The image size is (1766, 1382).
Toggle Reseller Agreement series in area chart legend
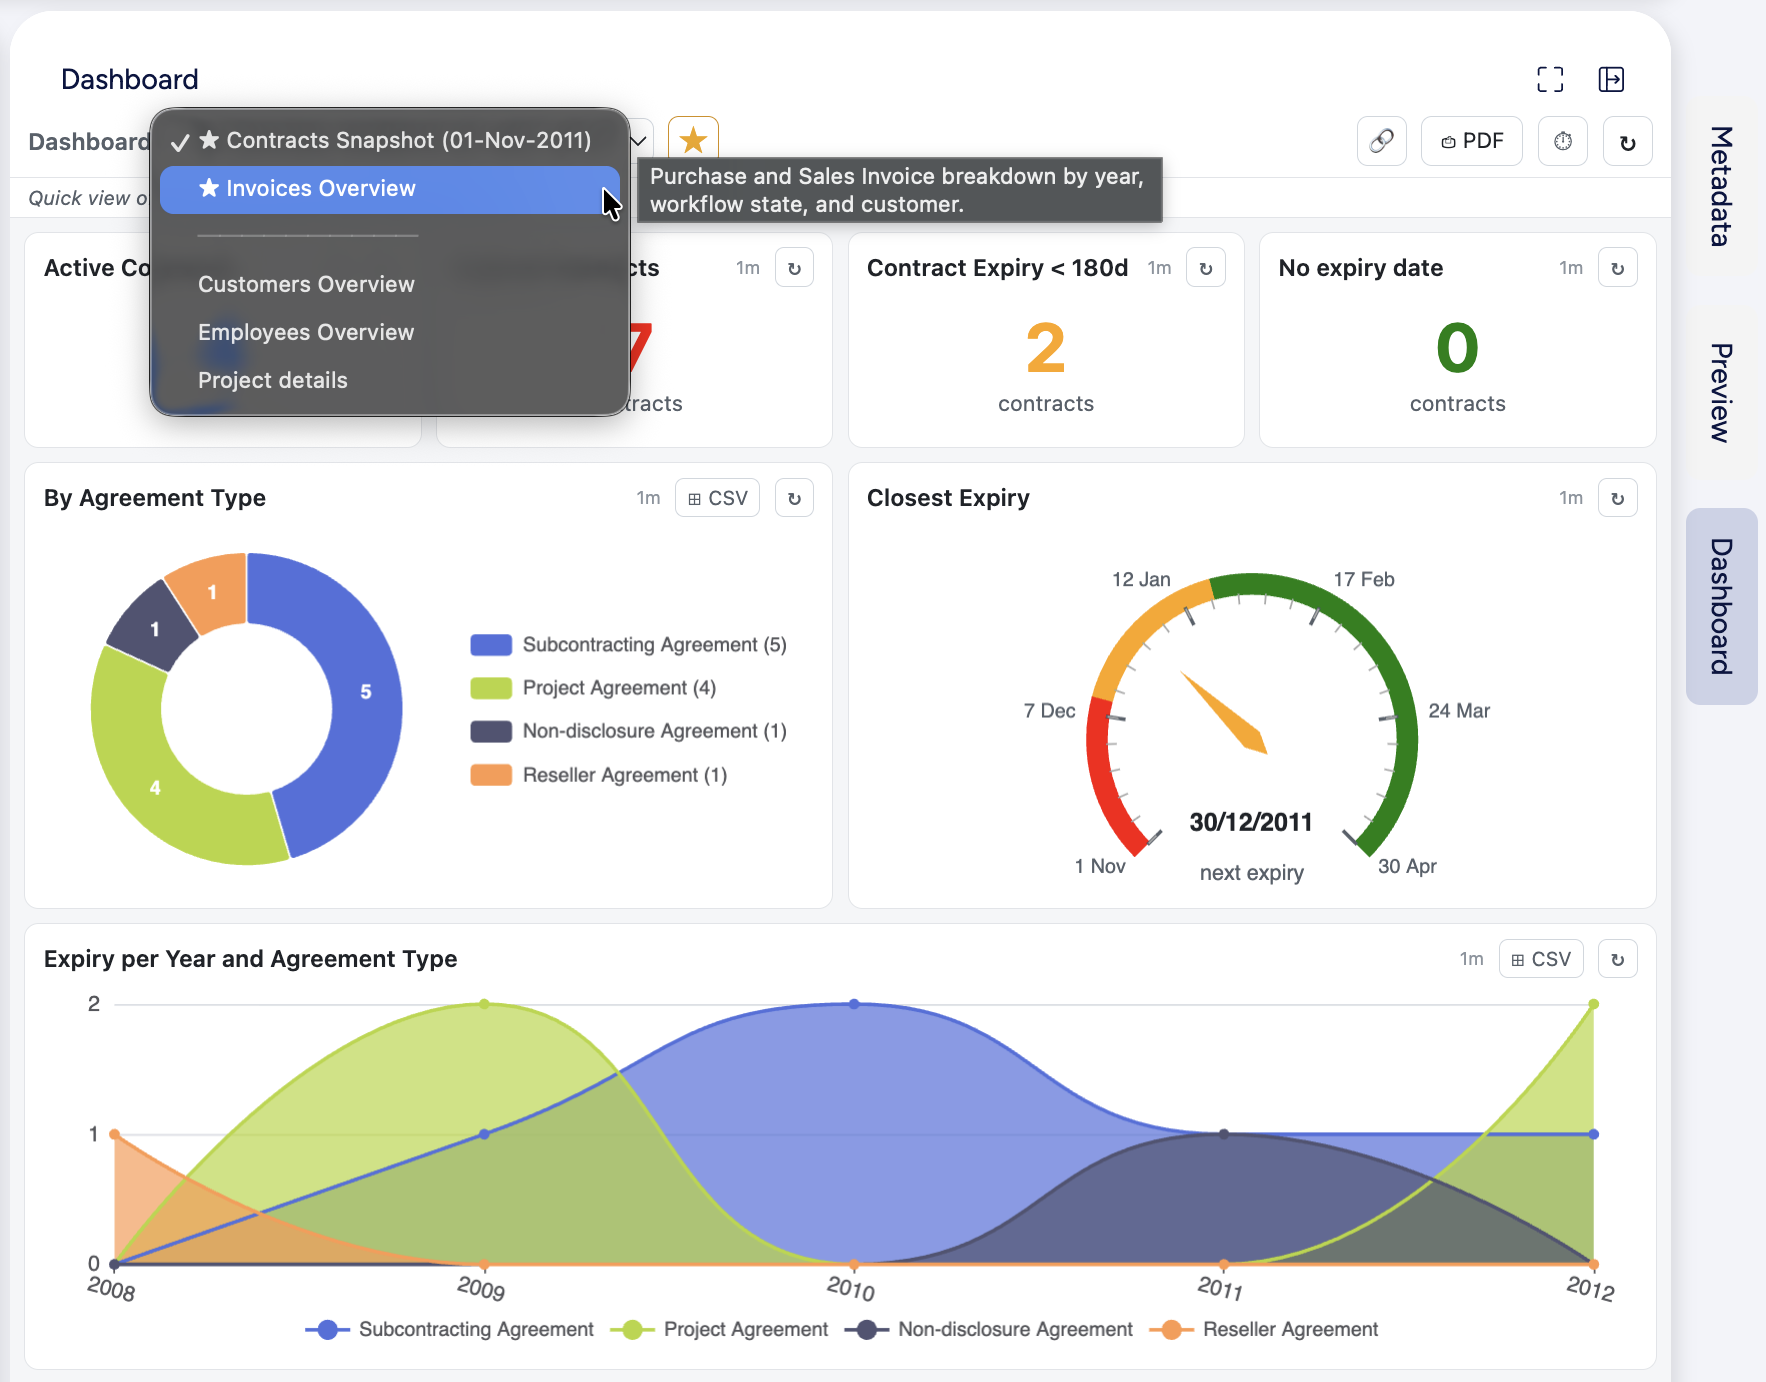1264,1329
